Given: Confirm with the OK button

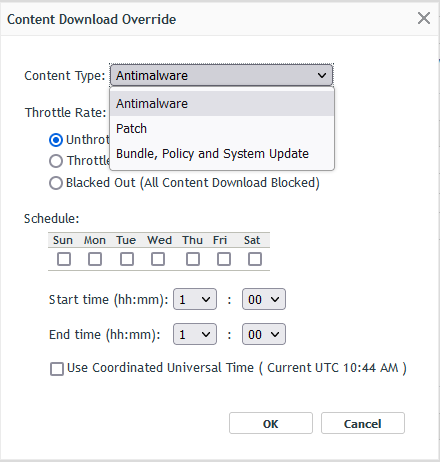Looking at the screenshot, I should (x=271, y=423).
